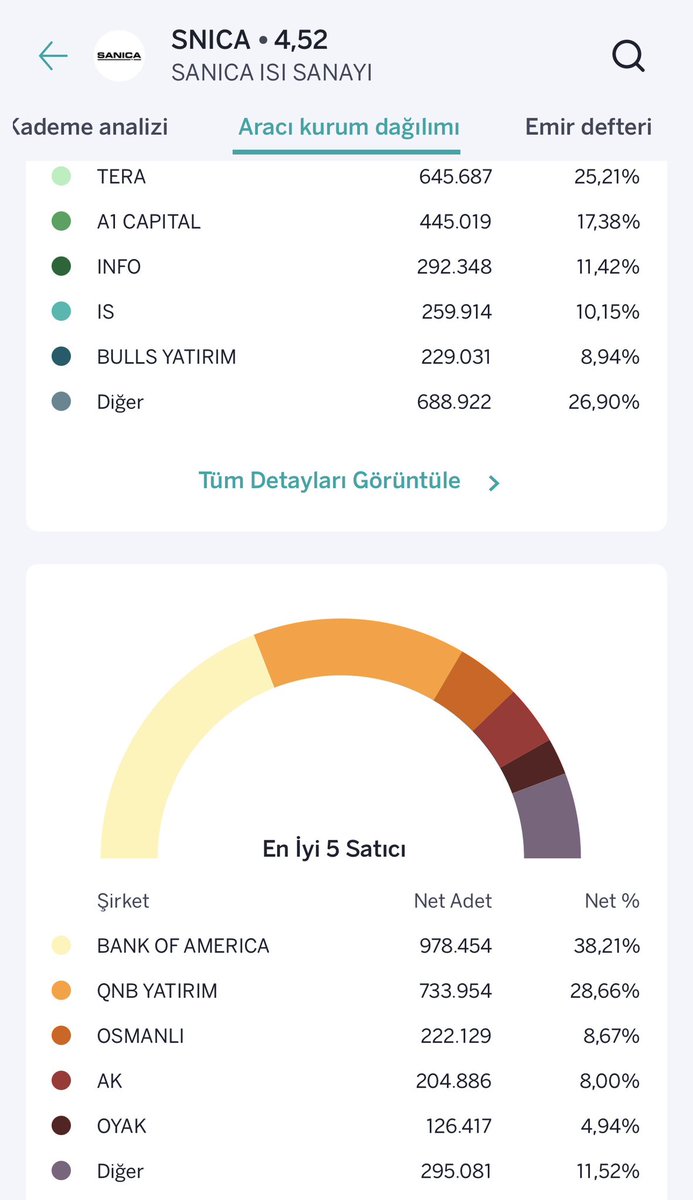
Task: Select the A1 CAPITAL broker name
Action: pyautogui.click(x=149, y=222)
